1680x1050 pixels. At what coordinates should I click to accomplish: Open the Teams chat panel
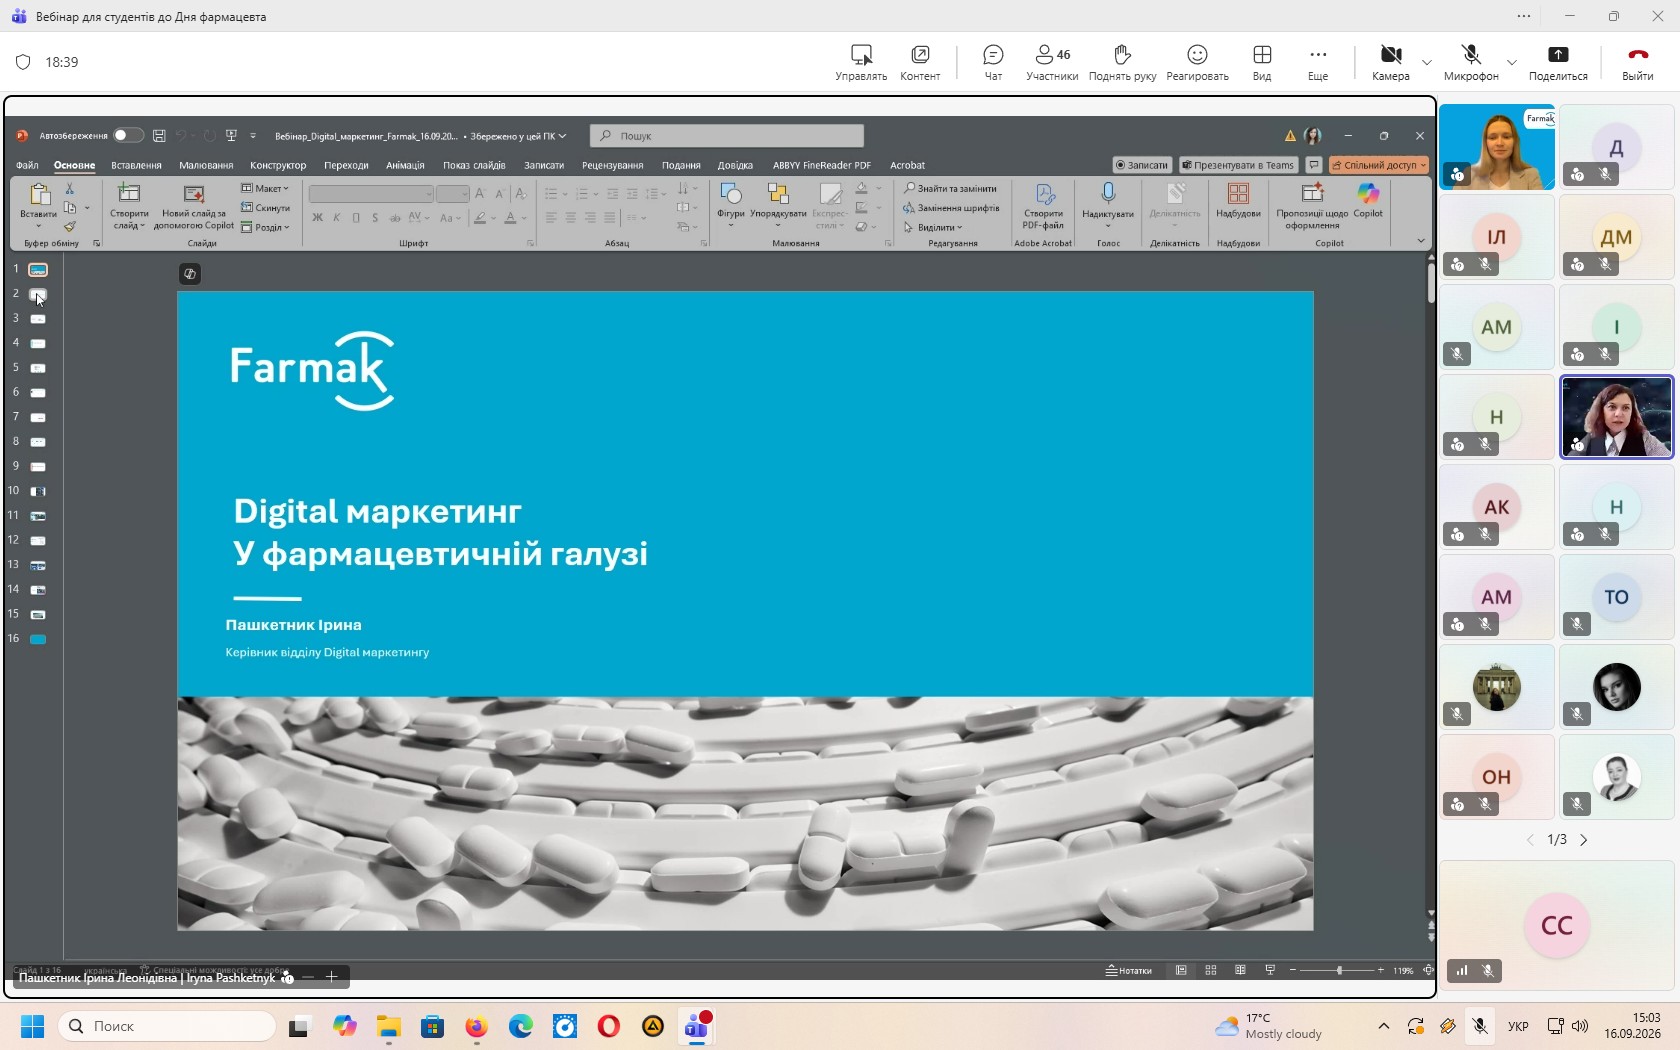point(993,62)
